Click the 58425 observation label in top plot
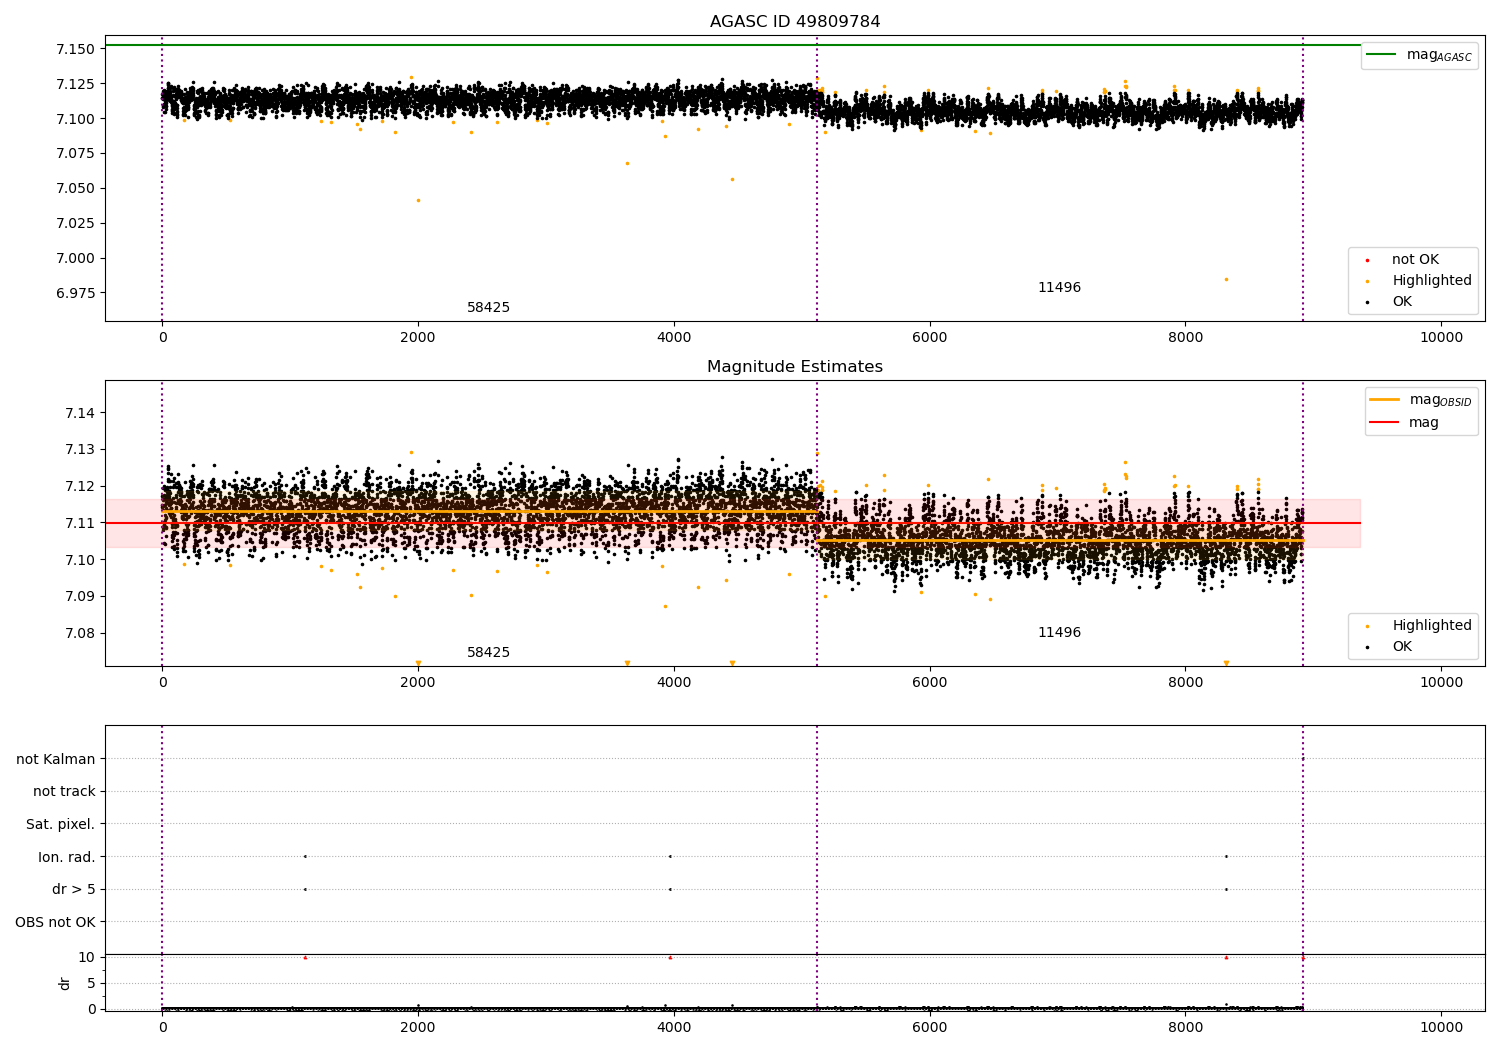Screen dimensions: 1500x1050 click(x=488, y=308)
